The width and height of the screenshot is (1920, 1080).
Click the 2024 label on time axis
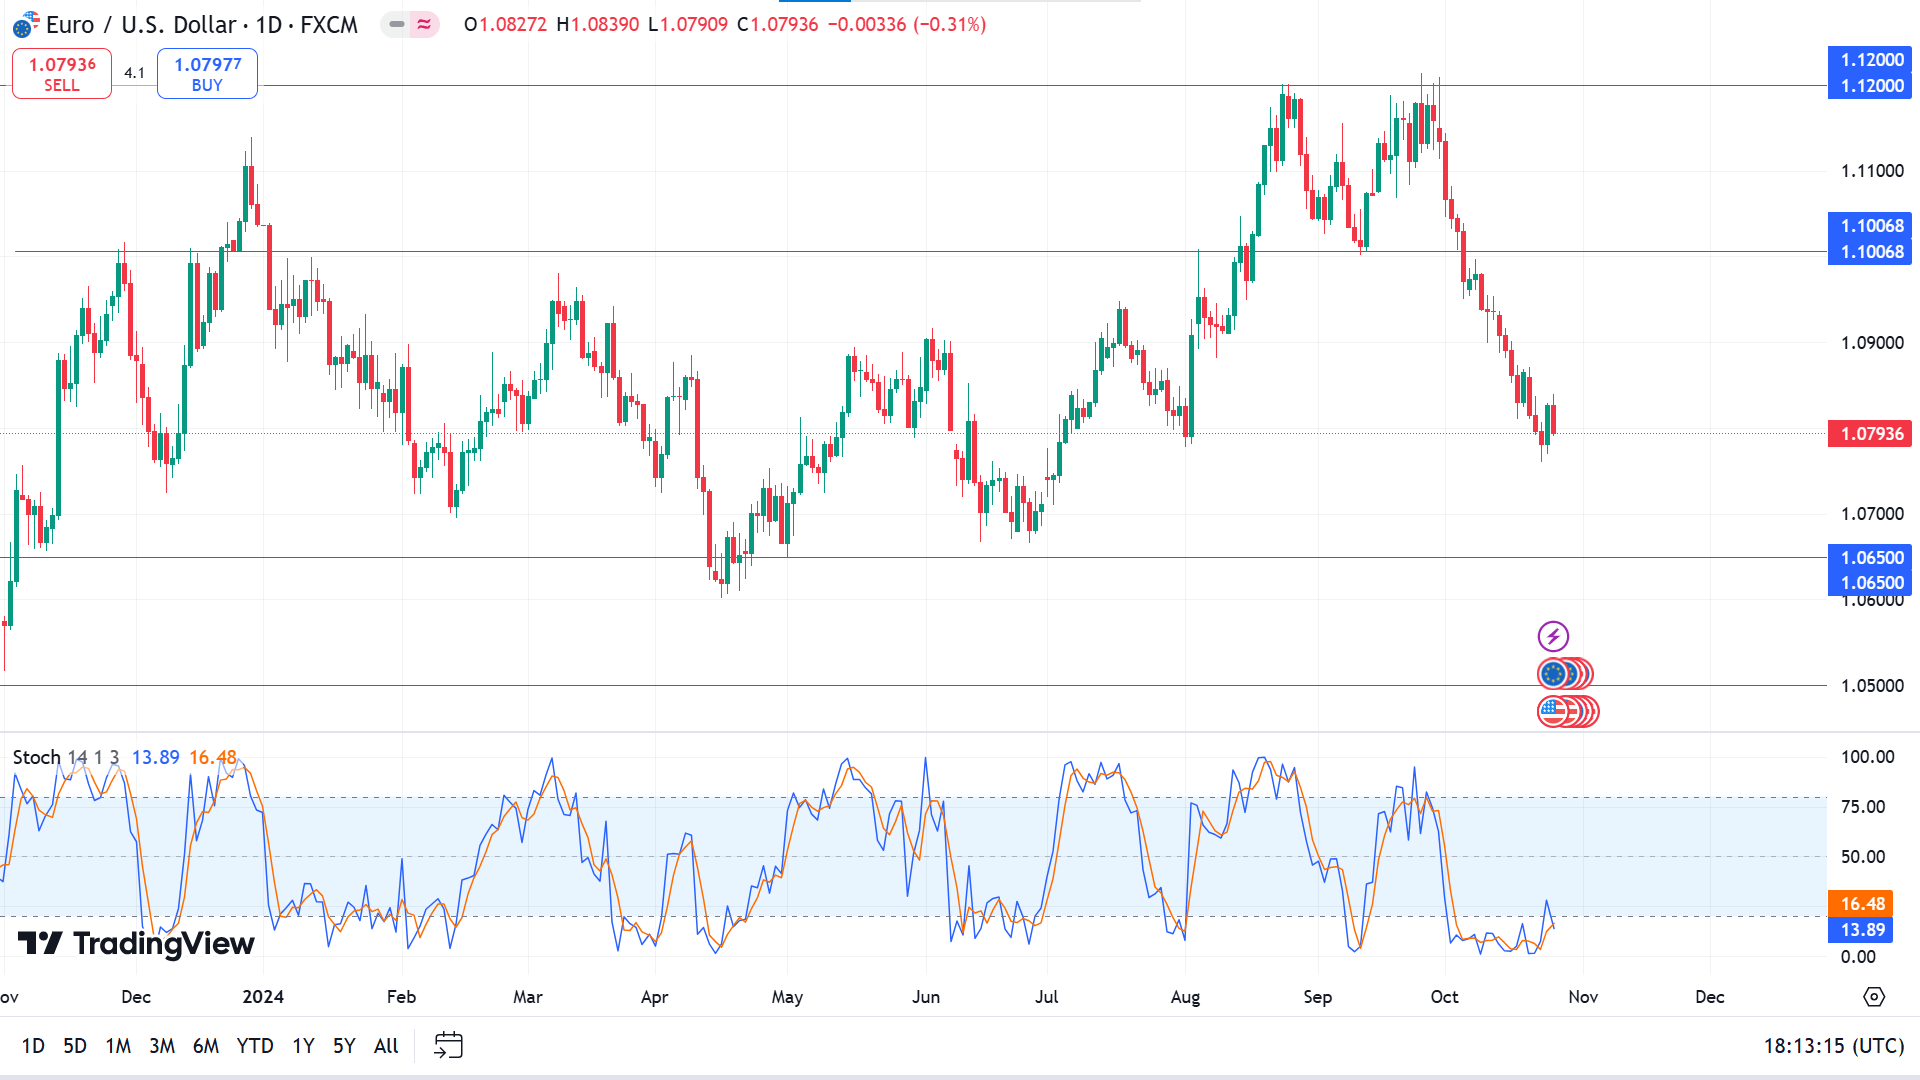point(263,997)
